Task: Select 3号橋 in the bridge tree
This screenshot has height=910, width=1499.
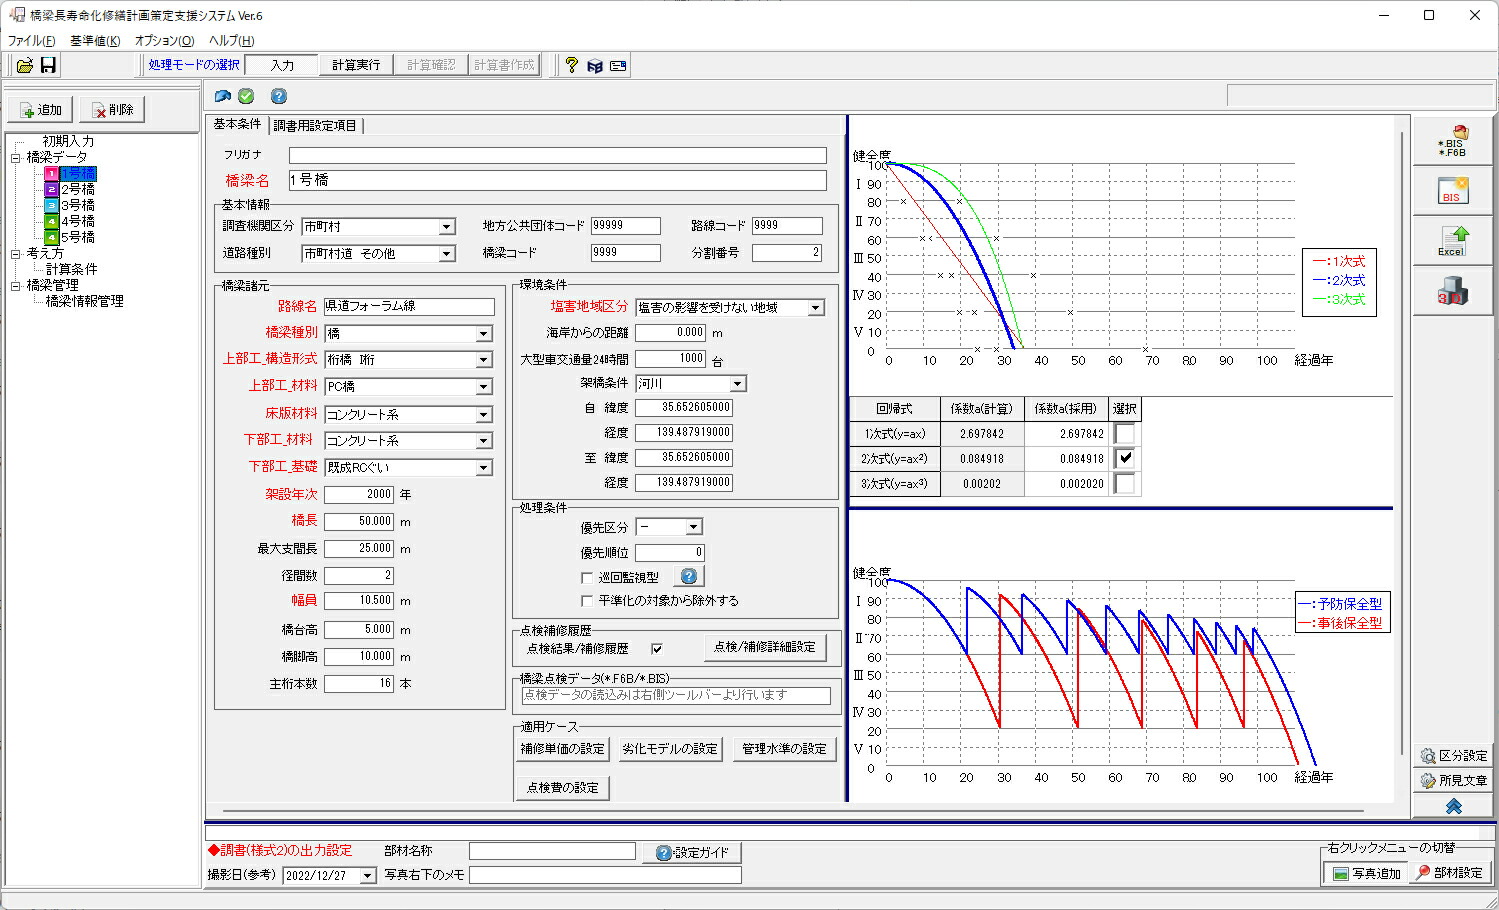Action: pos(78,205)
